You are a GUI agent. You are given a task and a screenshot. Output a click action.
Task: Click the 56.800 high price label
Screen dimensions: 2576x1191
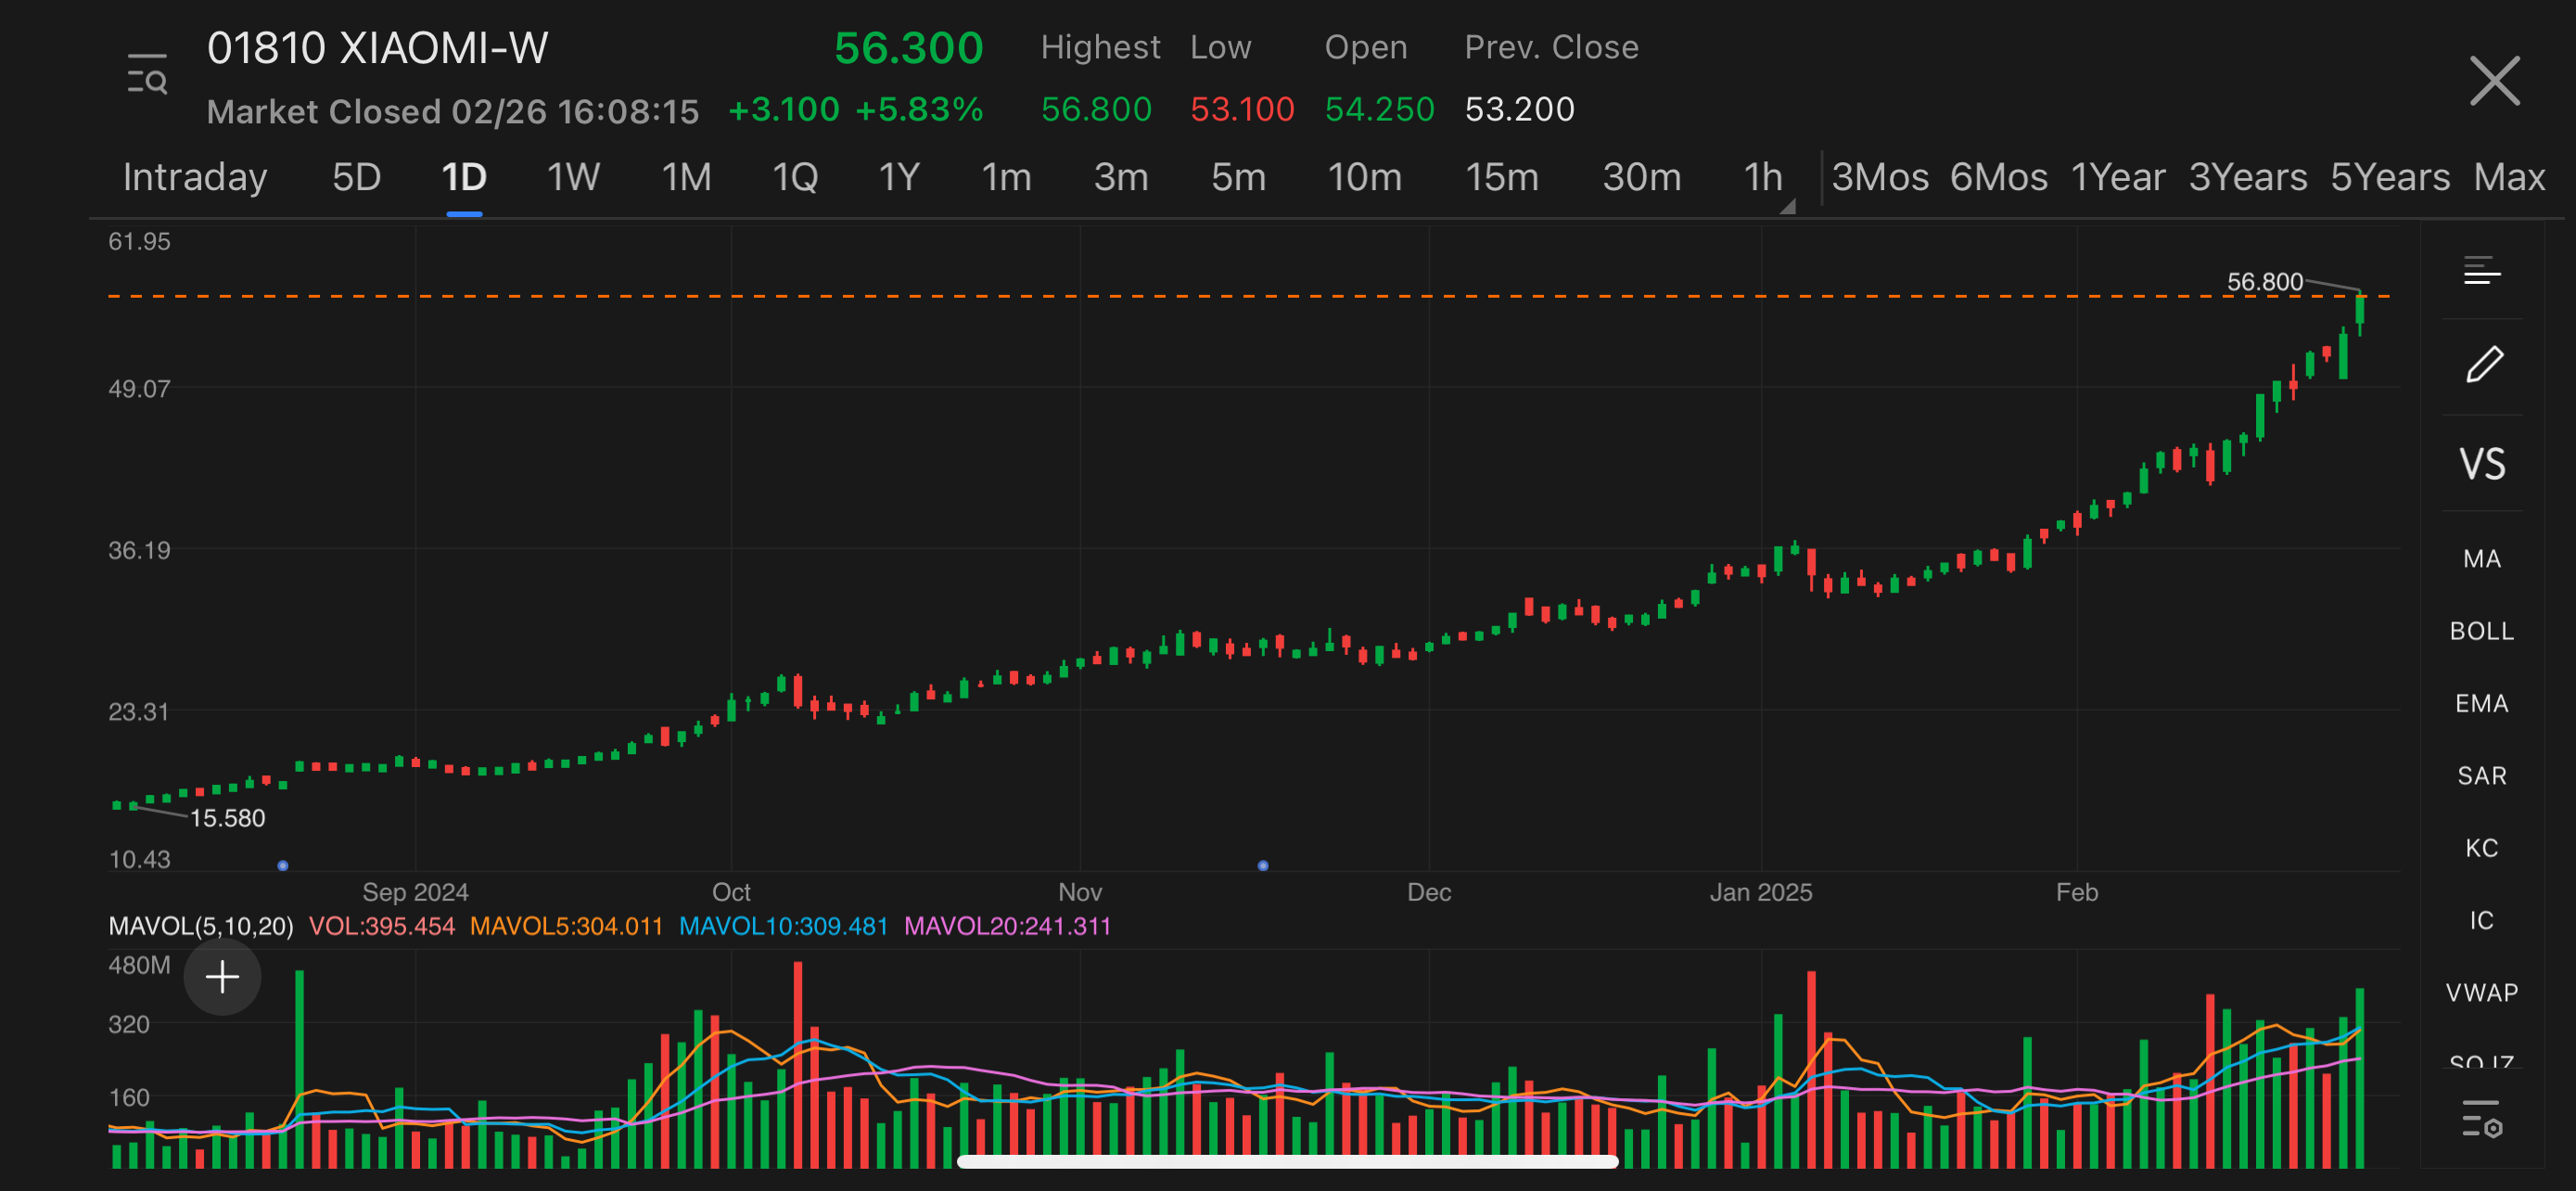pyautogui.click(x=2264, y=282)
